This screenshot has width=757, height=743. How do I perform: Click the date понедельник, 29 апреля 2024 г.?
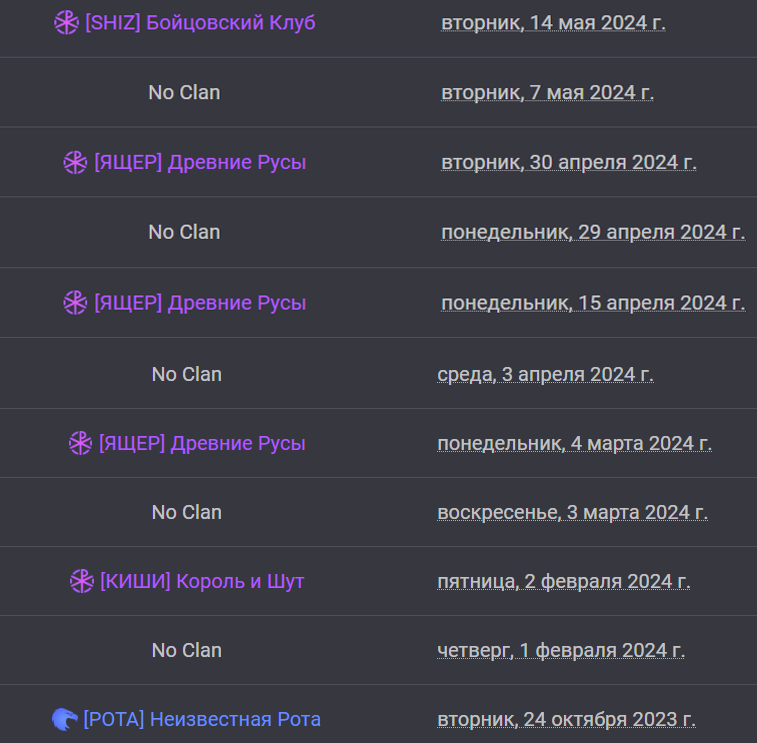[x=592, y=232]
